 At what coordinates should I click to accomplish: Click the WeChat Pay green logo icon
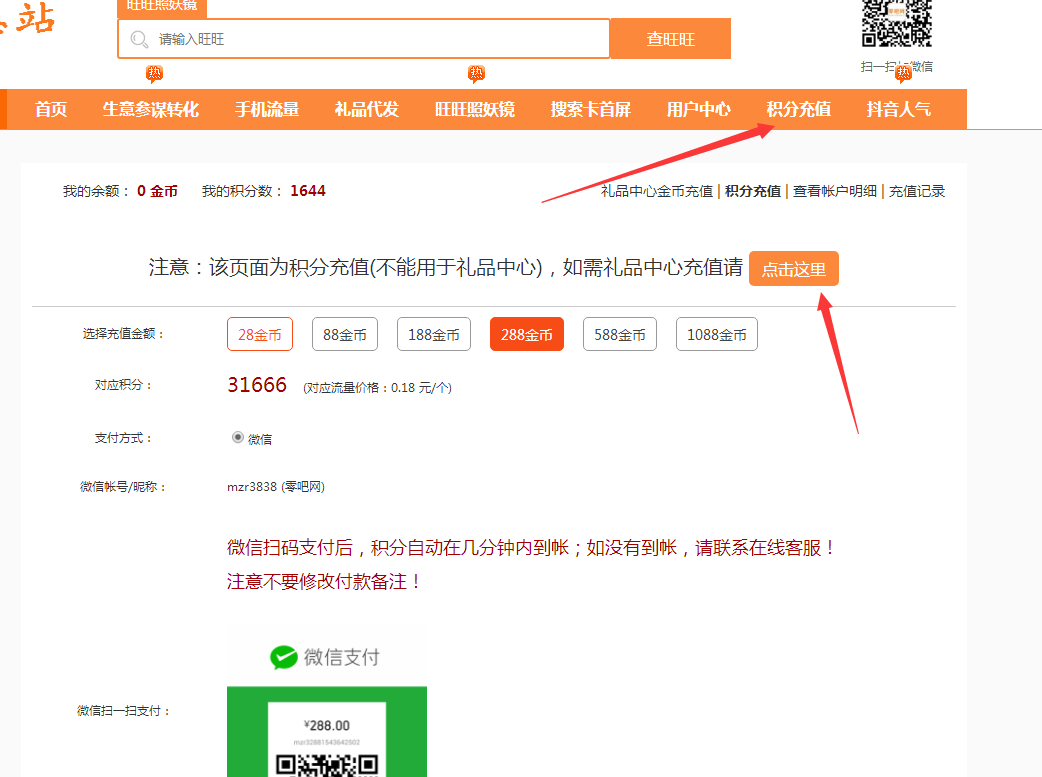click(x=284, y=657)
